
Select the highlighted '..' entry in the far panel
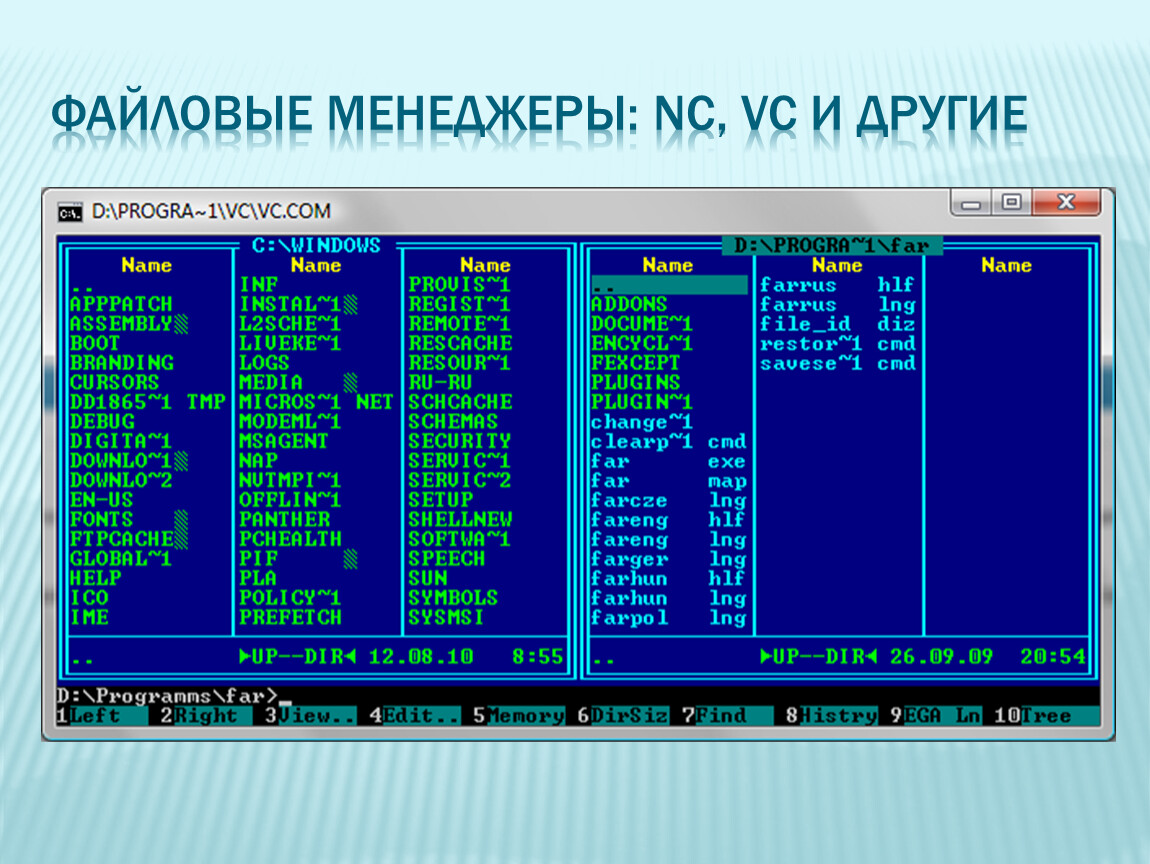(x=669, y=285)
